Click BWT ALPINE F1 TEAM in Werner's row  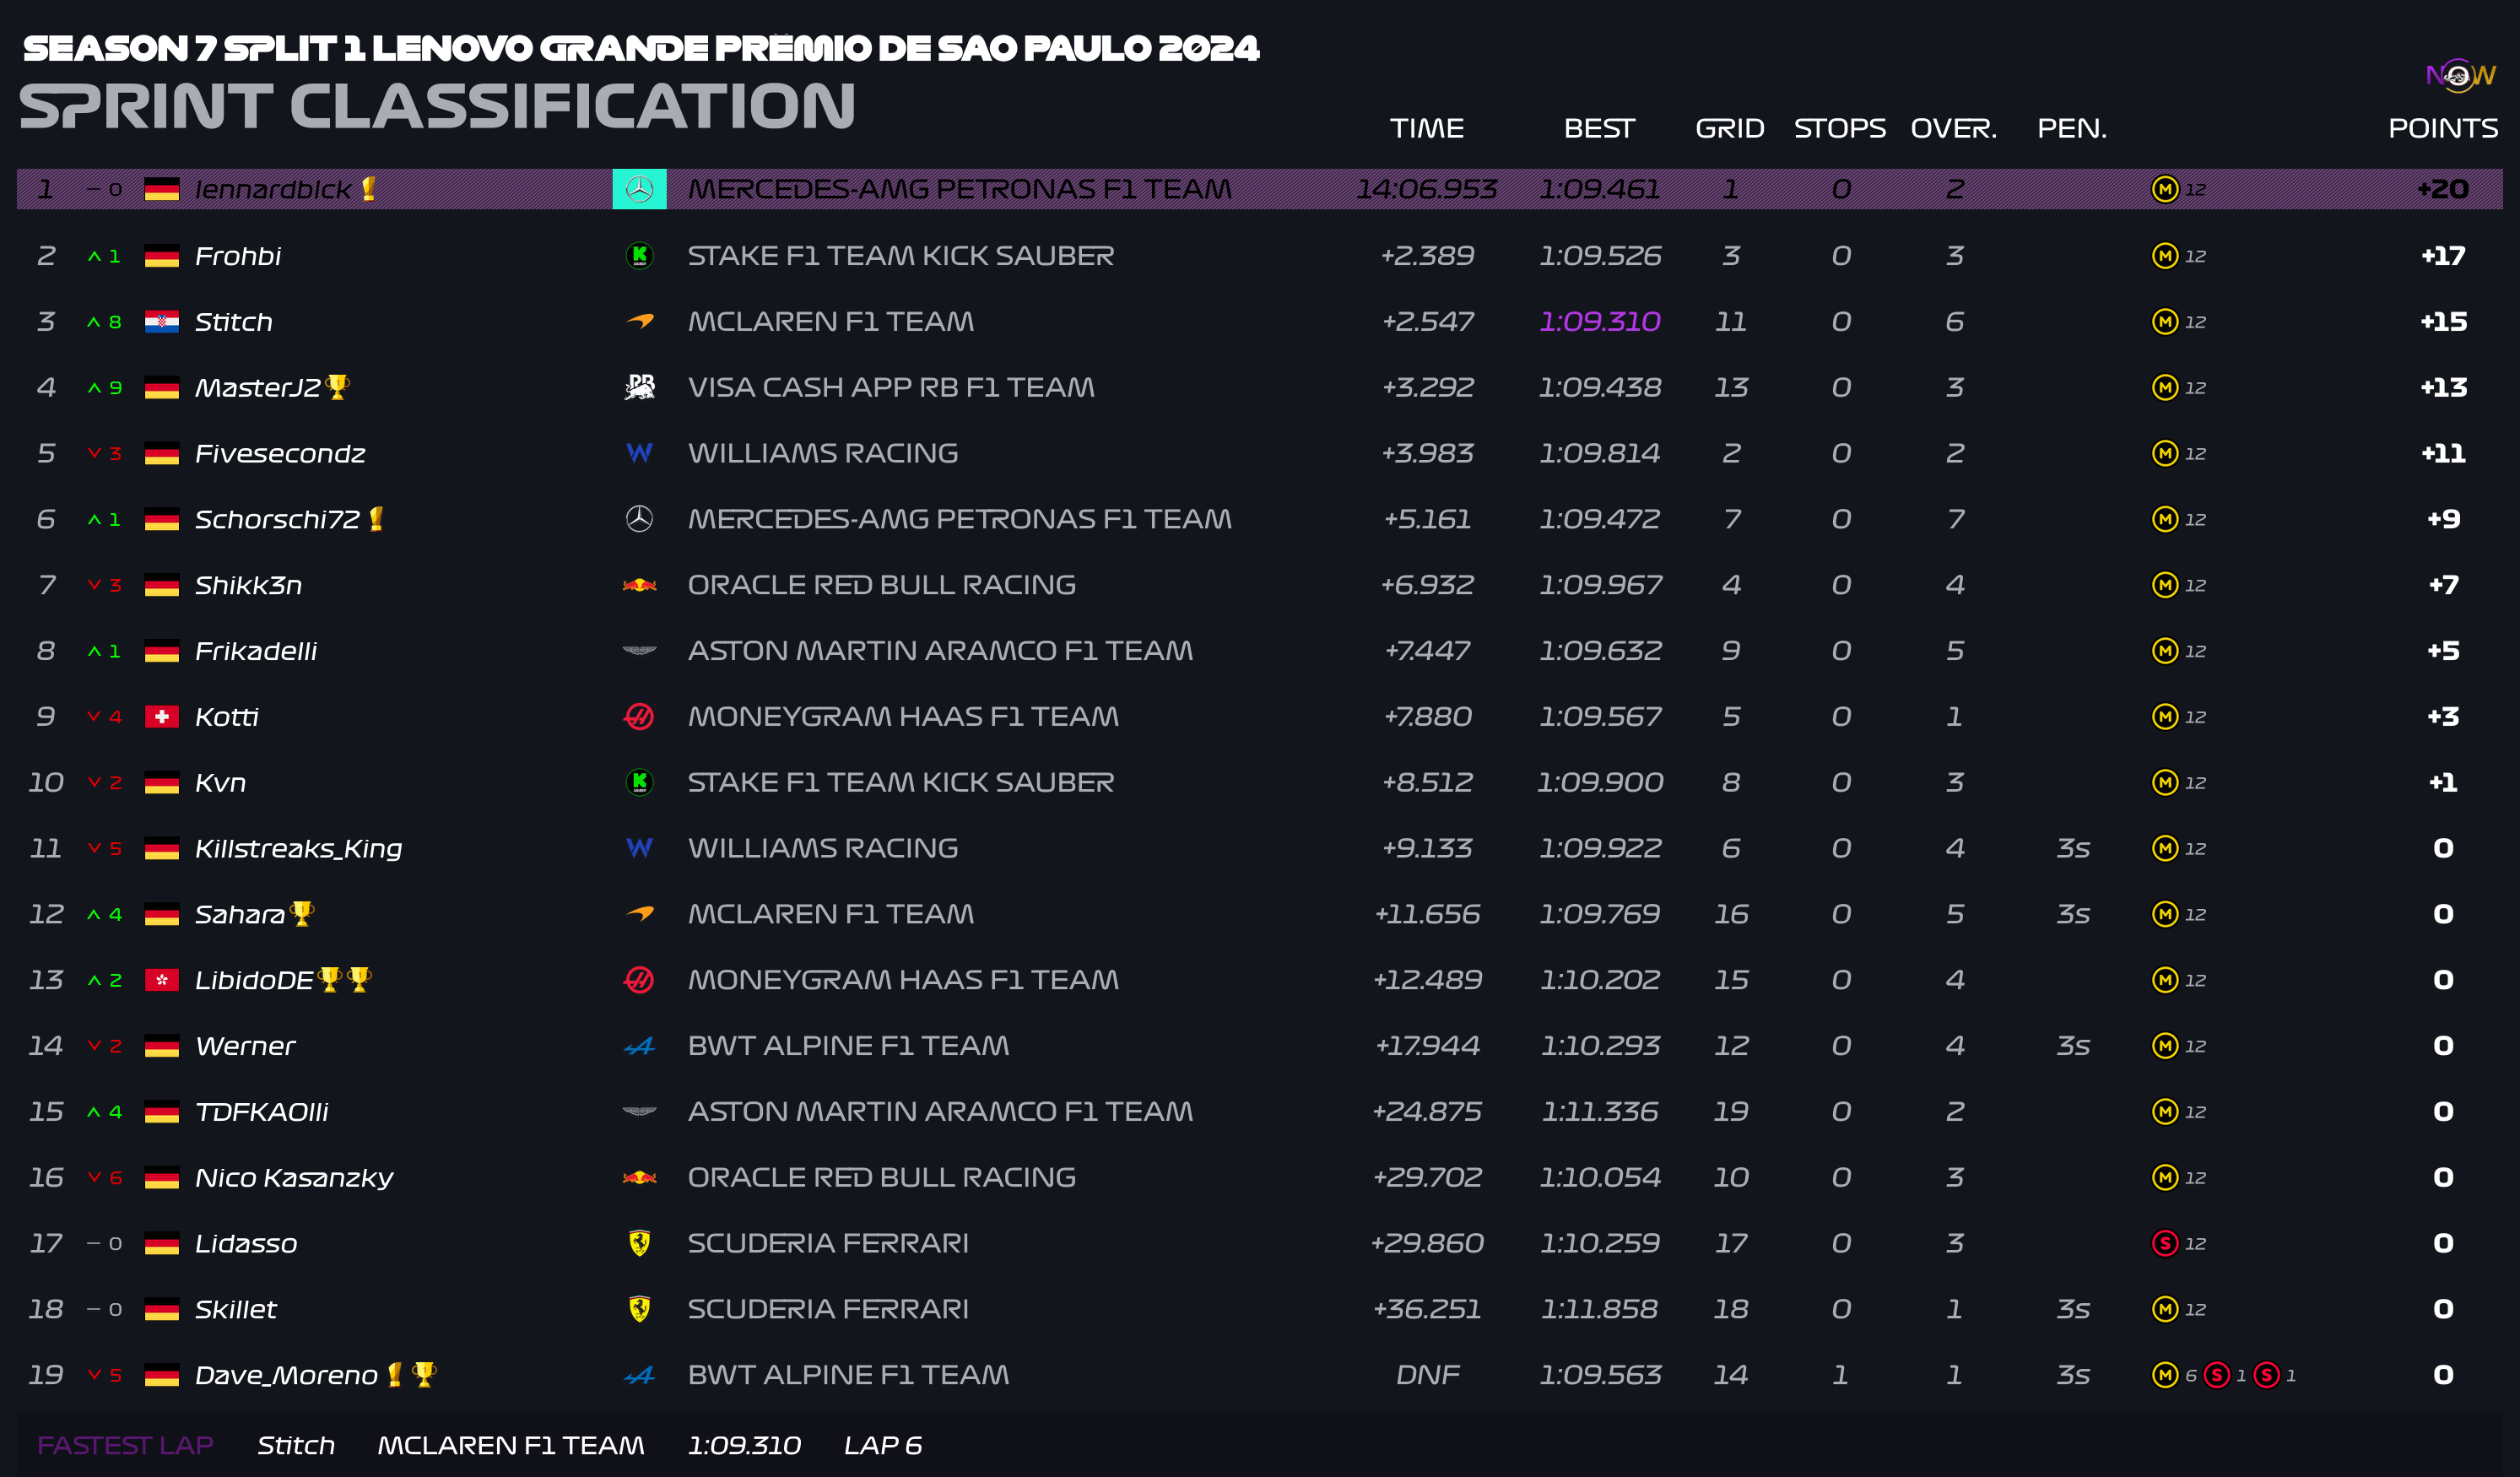point(848,1046)
